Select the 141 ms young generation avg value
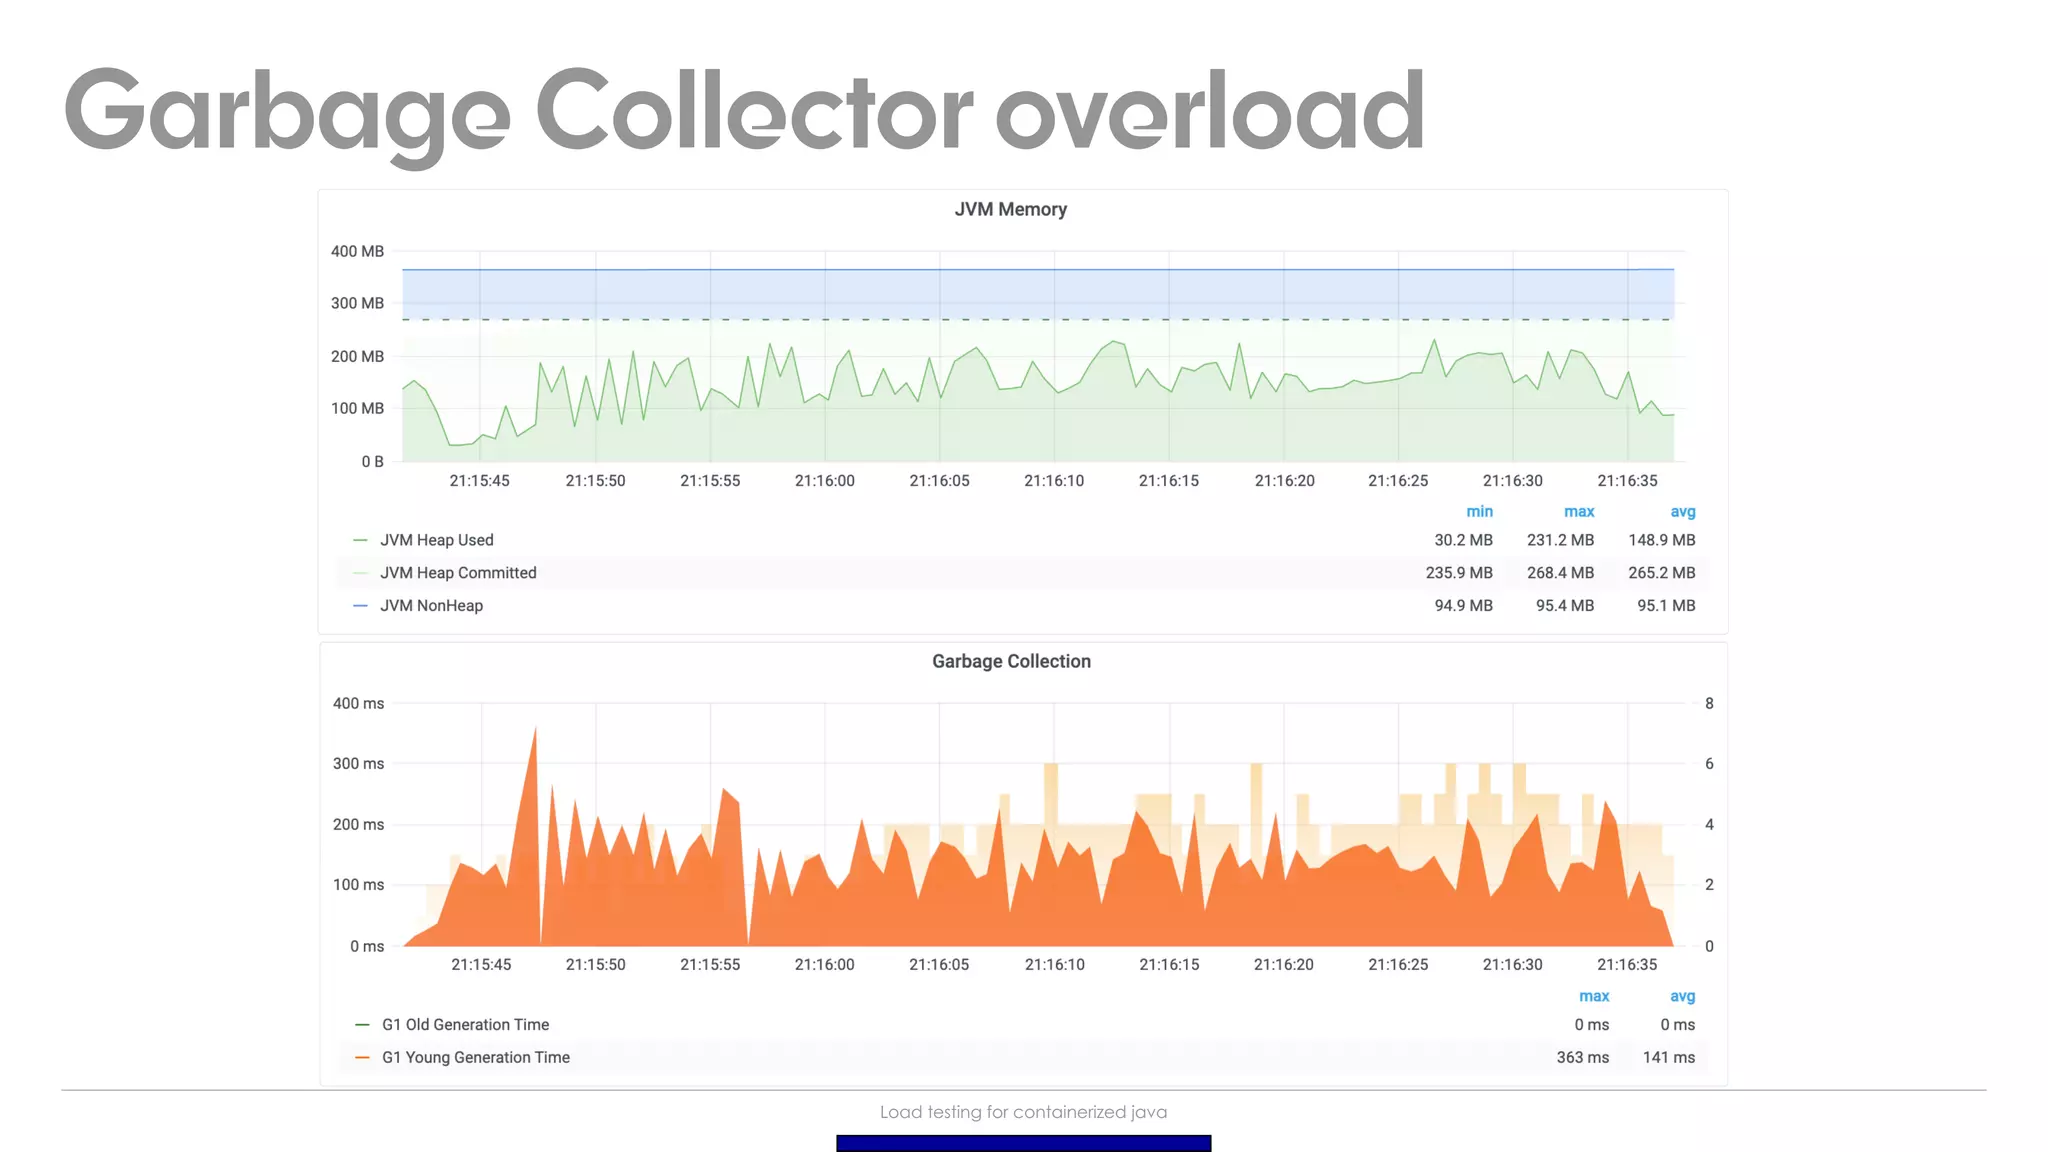Viewport: 2048px width, 1152px height. (1669, 1058)
